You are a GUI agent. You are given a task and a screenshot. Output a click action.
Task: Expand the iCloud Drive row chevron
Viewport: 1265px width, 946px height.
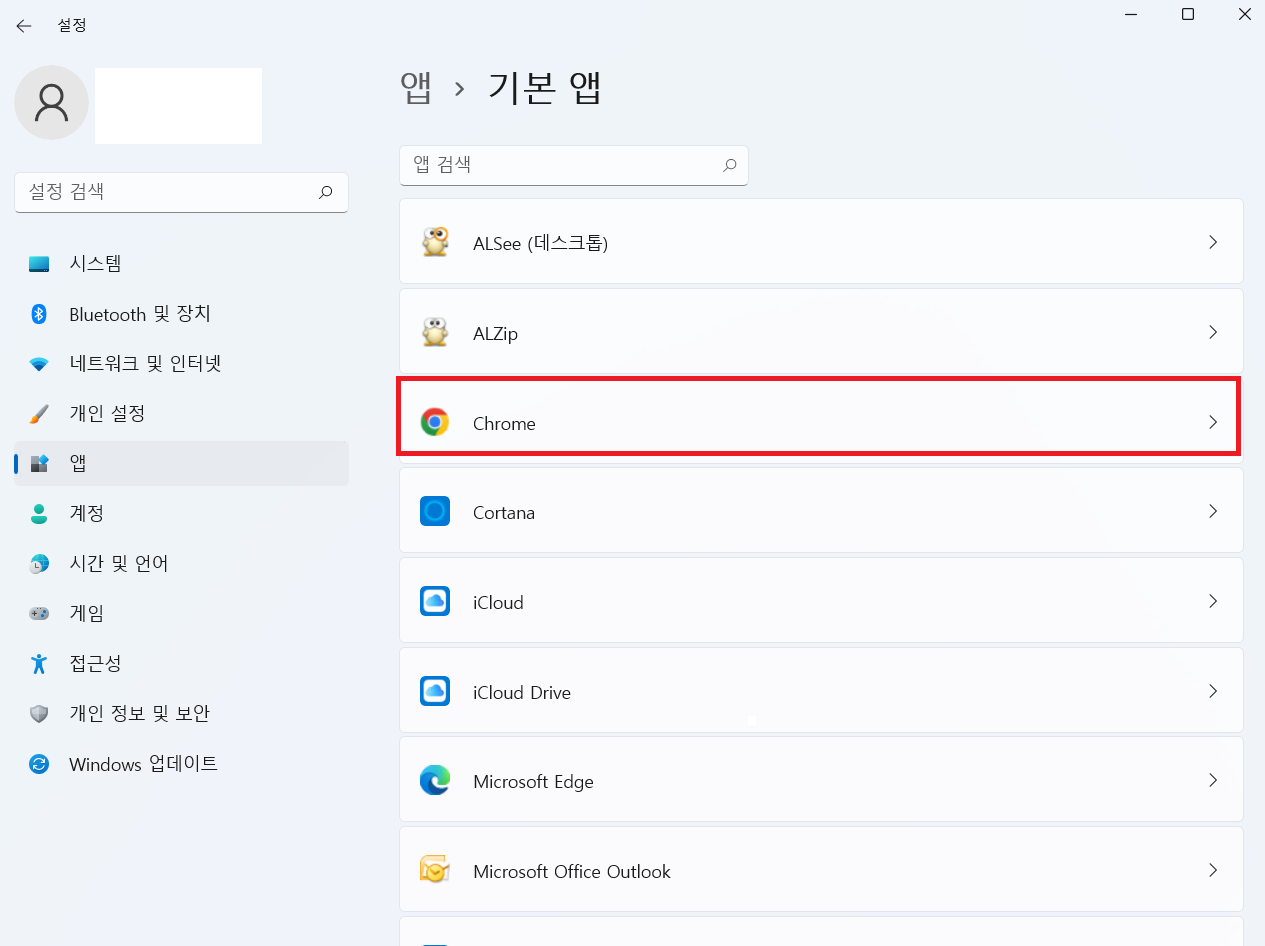(1213, 691)
